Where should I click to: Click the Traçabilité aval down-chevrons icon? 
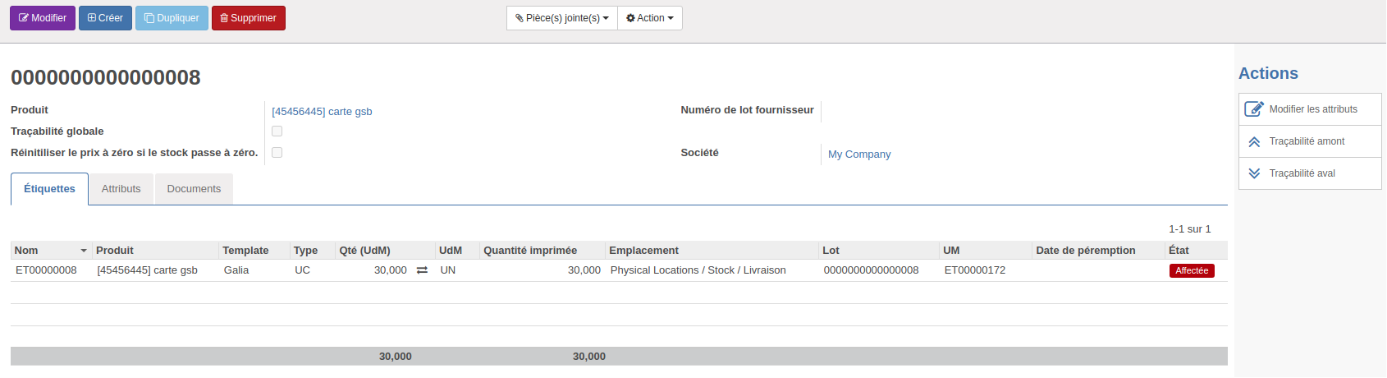(1254, 173)
